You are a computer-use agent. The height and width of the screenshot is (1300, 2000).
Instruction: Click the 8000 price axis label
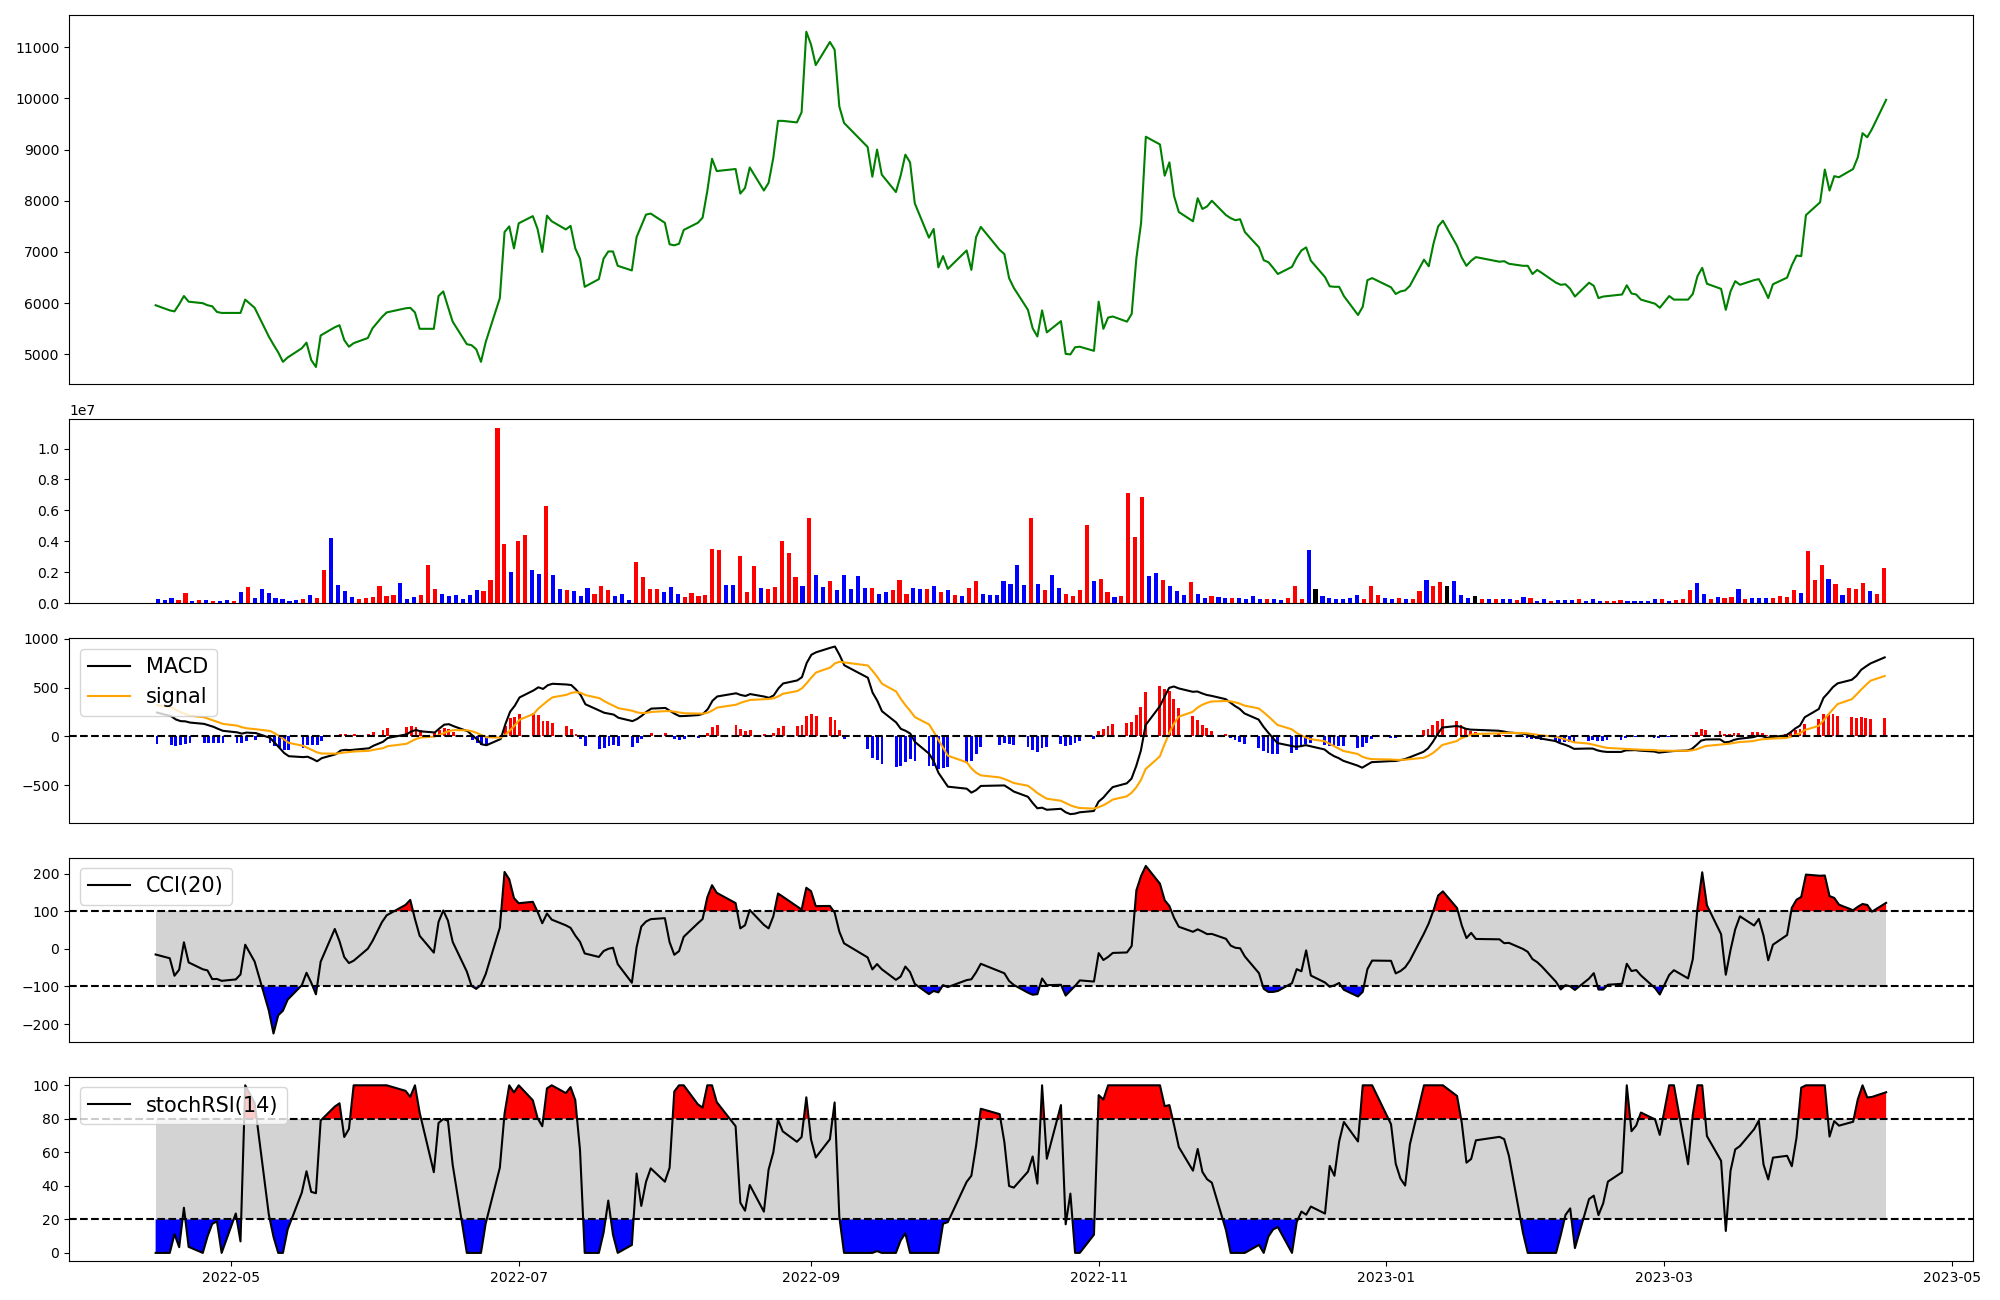pos(41,201)
